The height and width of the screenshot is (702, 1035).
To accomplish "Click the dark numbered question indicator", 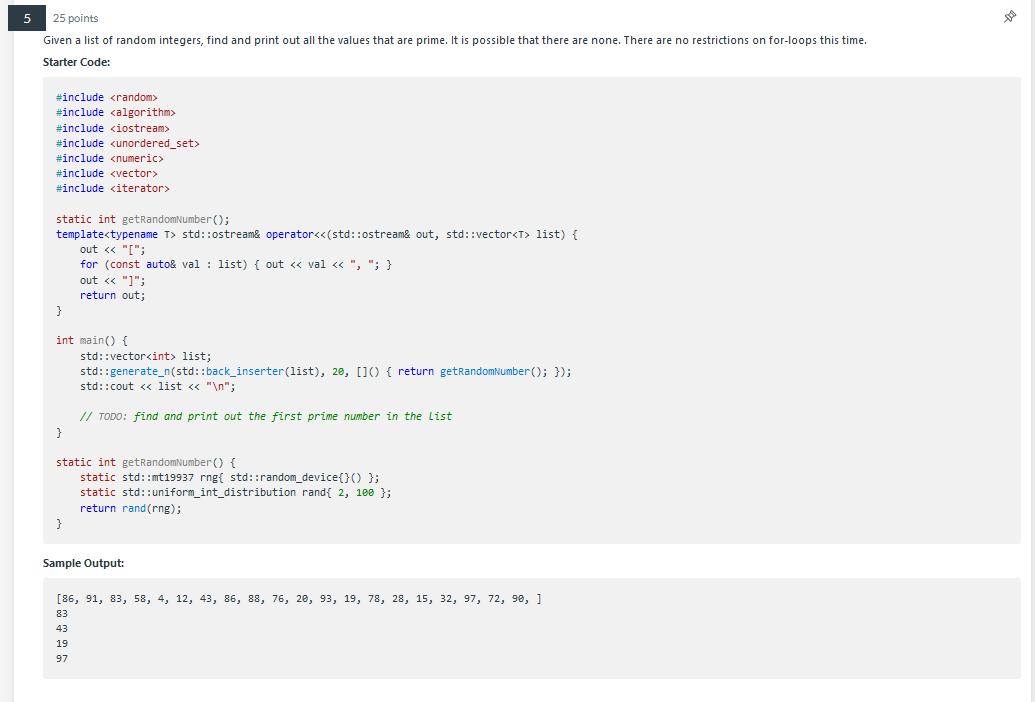I will pyautogui.click(x=25, y=18).
